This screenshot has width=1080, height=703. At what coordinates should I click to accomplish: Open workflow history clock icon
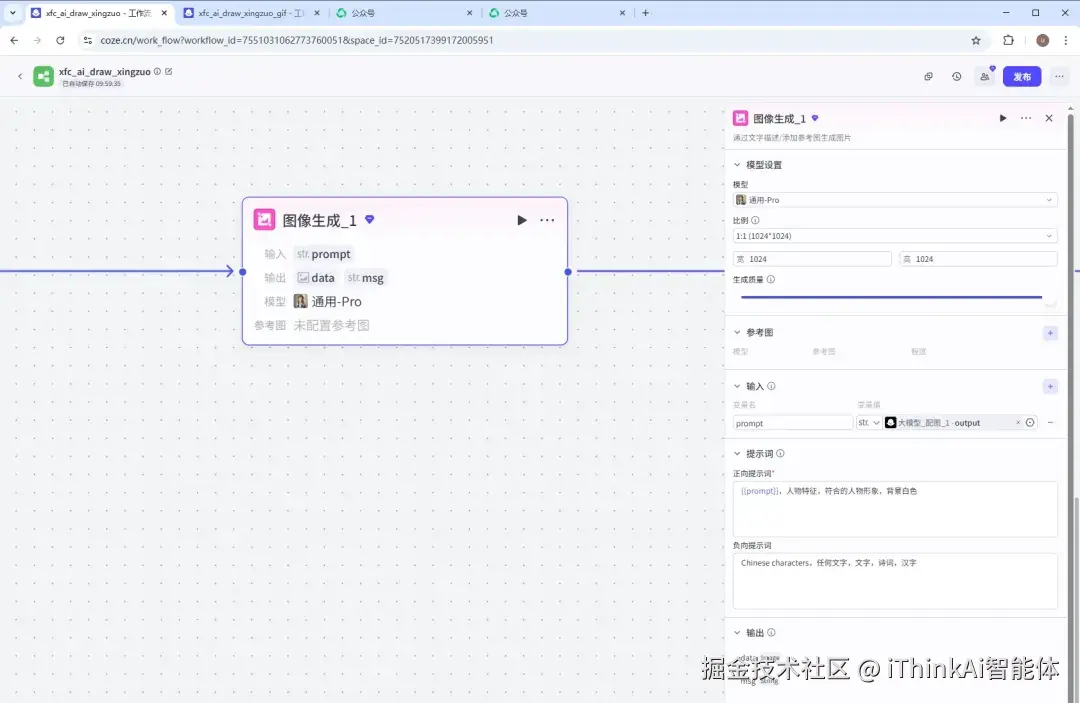(957, 76)
